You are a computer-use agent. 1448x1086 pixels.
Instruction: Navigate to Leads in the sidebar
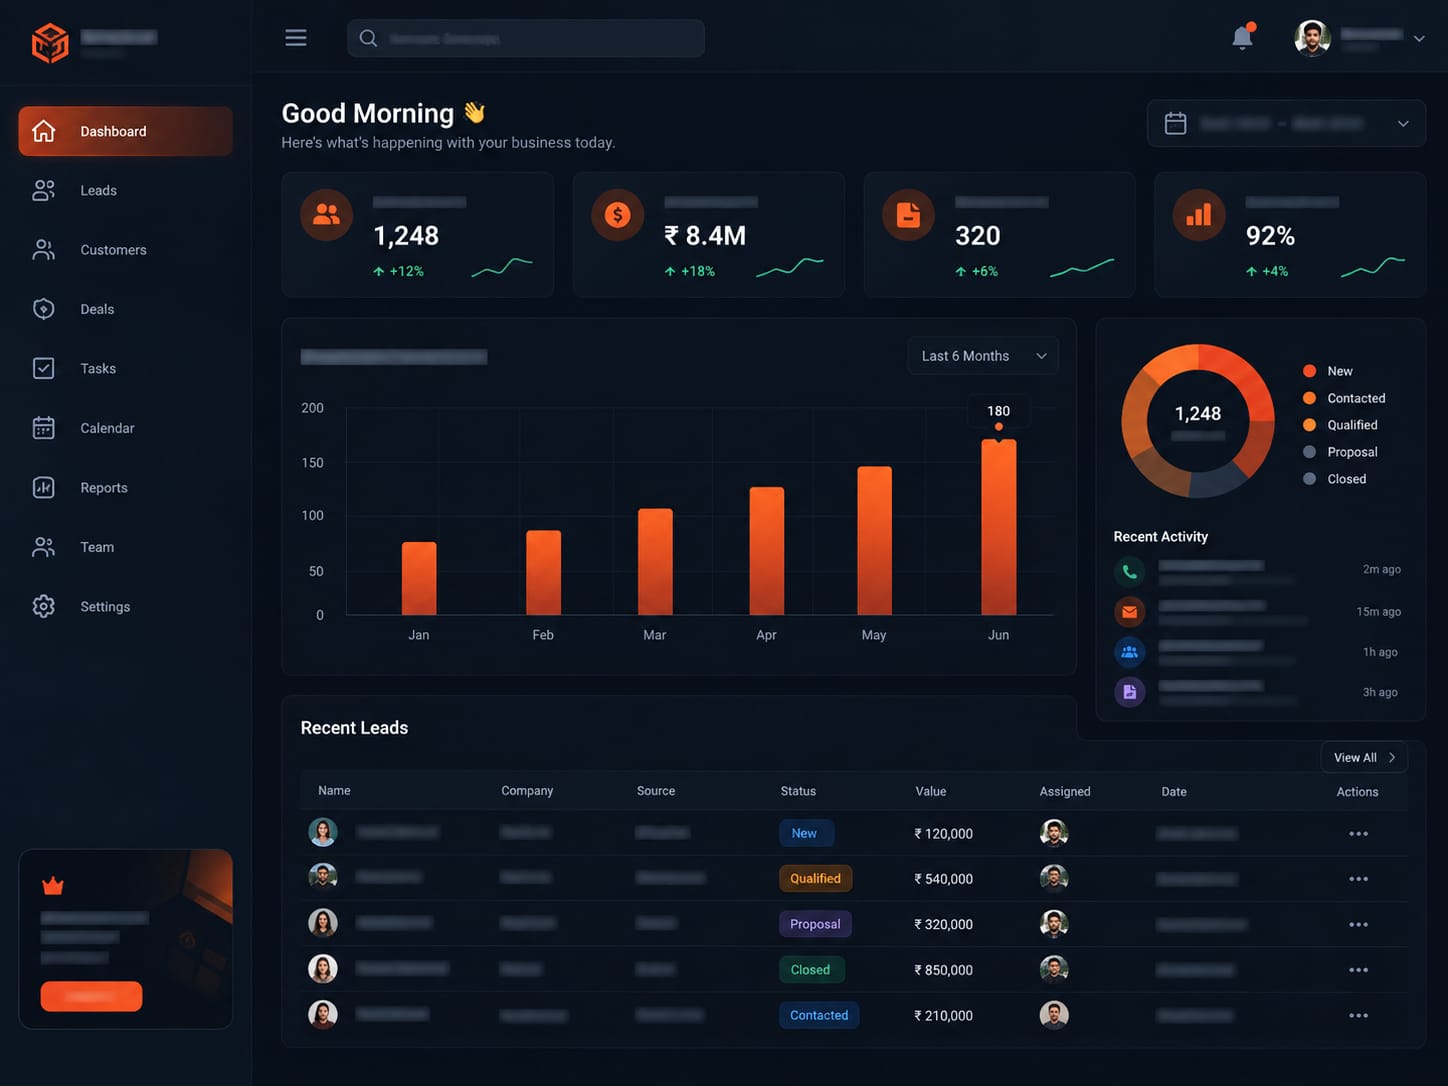pos(126,190)
